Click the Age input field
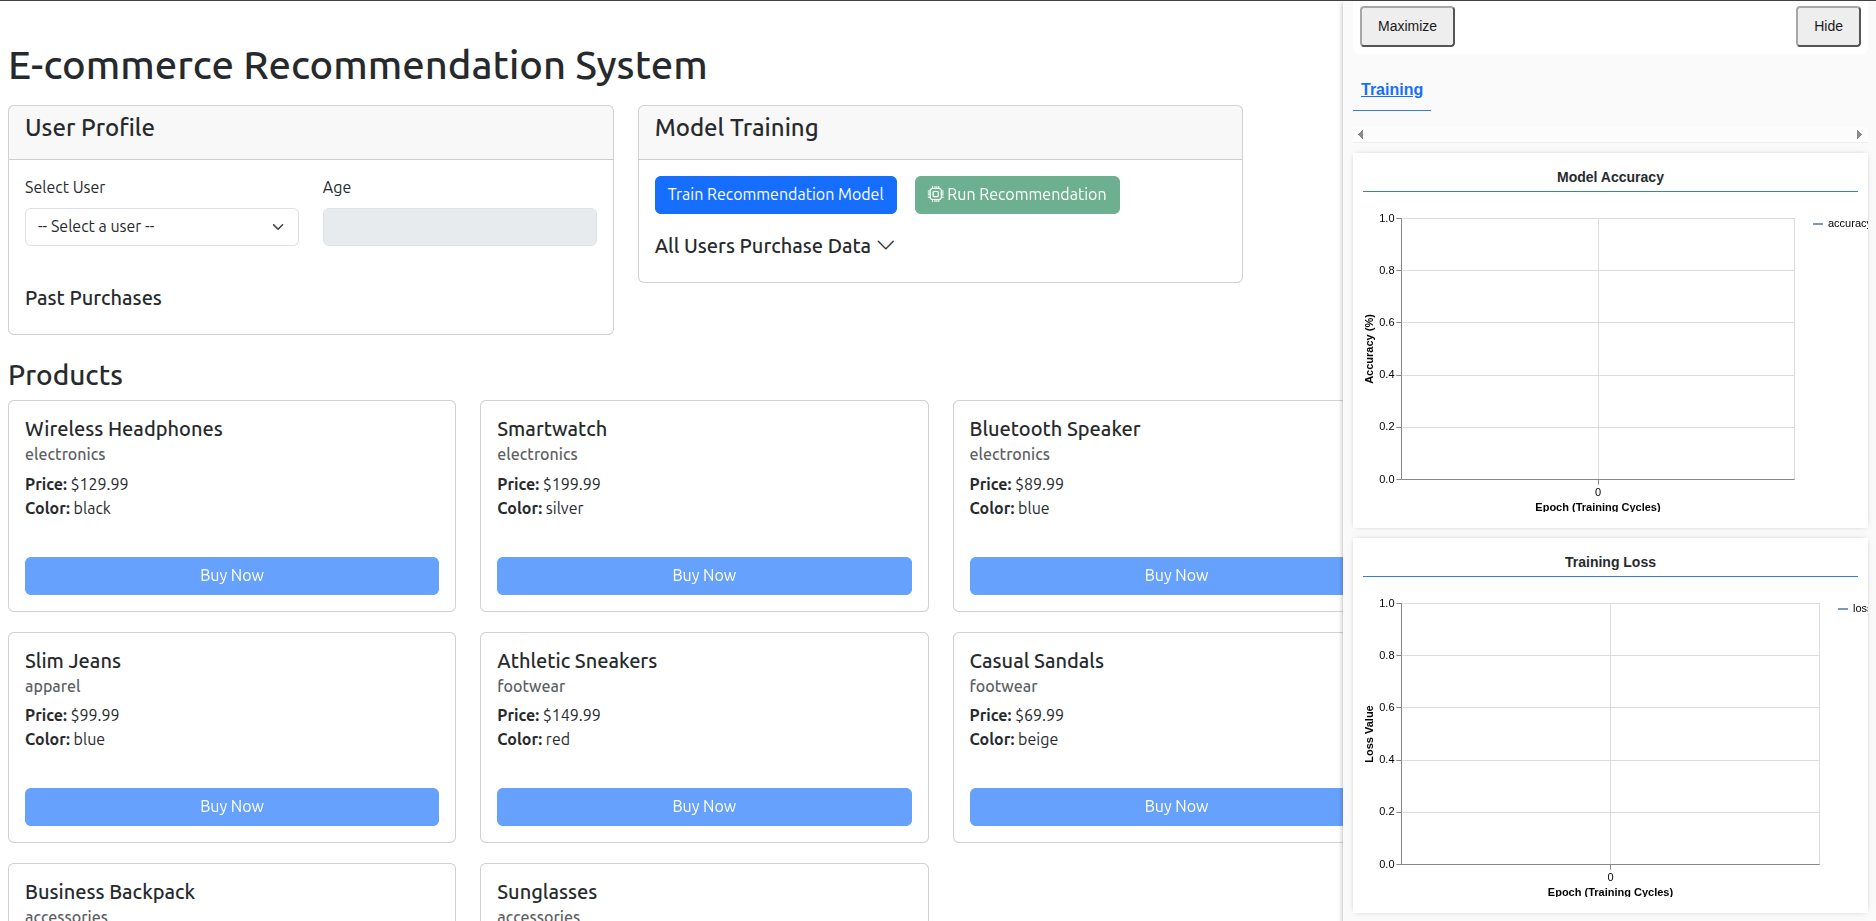This screenshot has height=921, width=1876. point(460,227)
